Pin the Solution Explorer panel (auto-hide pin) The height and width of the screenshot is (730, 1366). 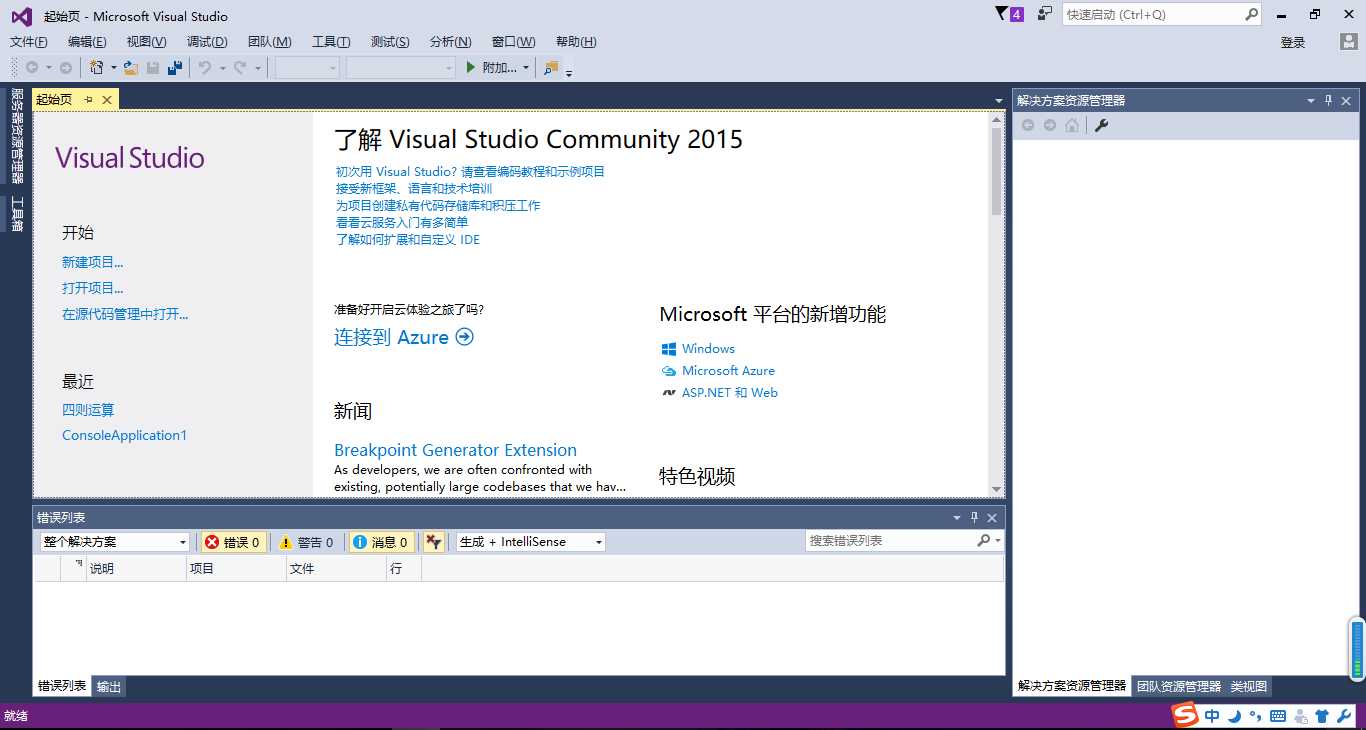pos(1329,100)
